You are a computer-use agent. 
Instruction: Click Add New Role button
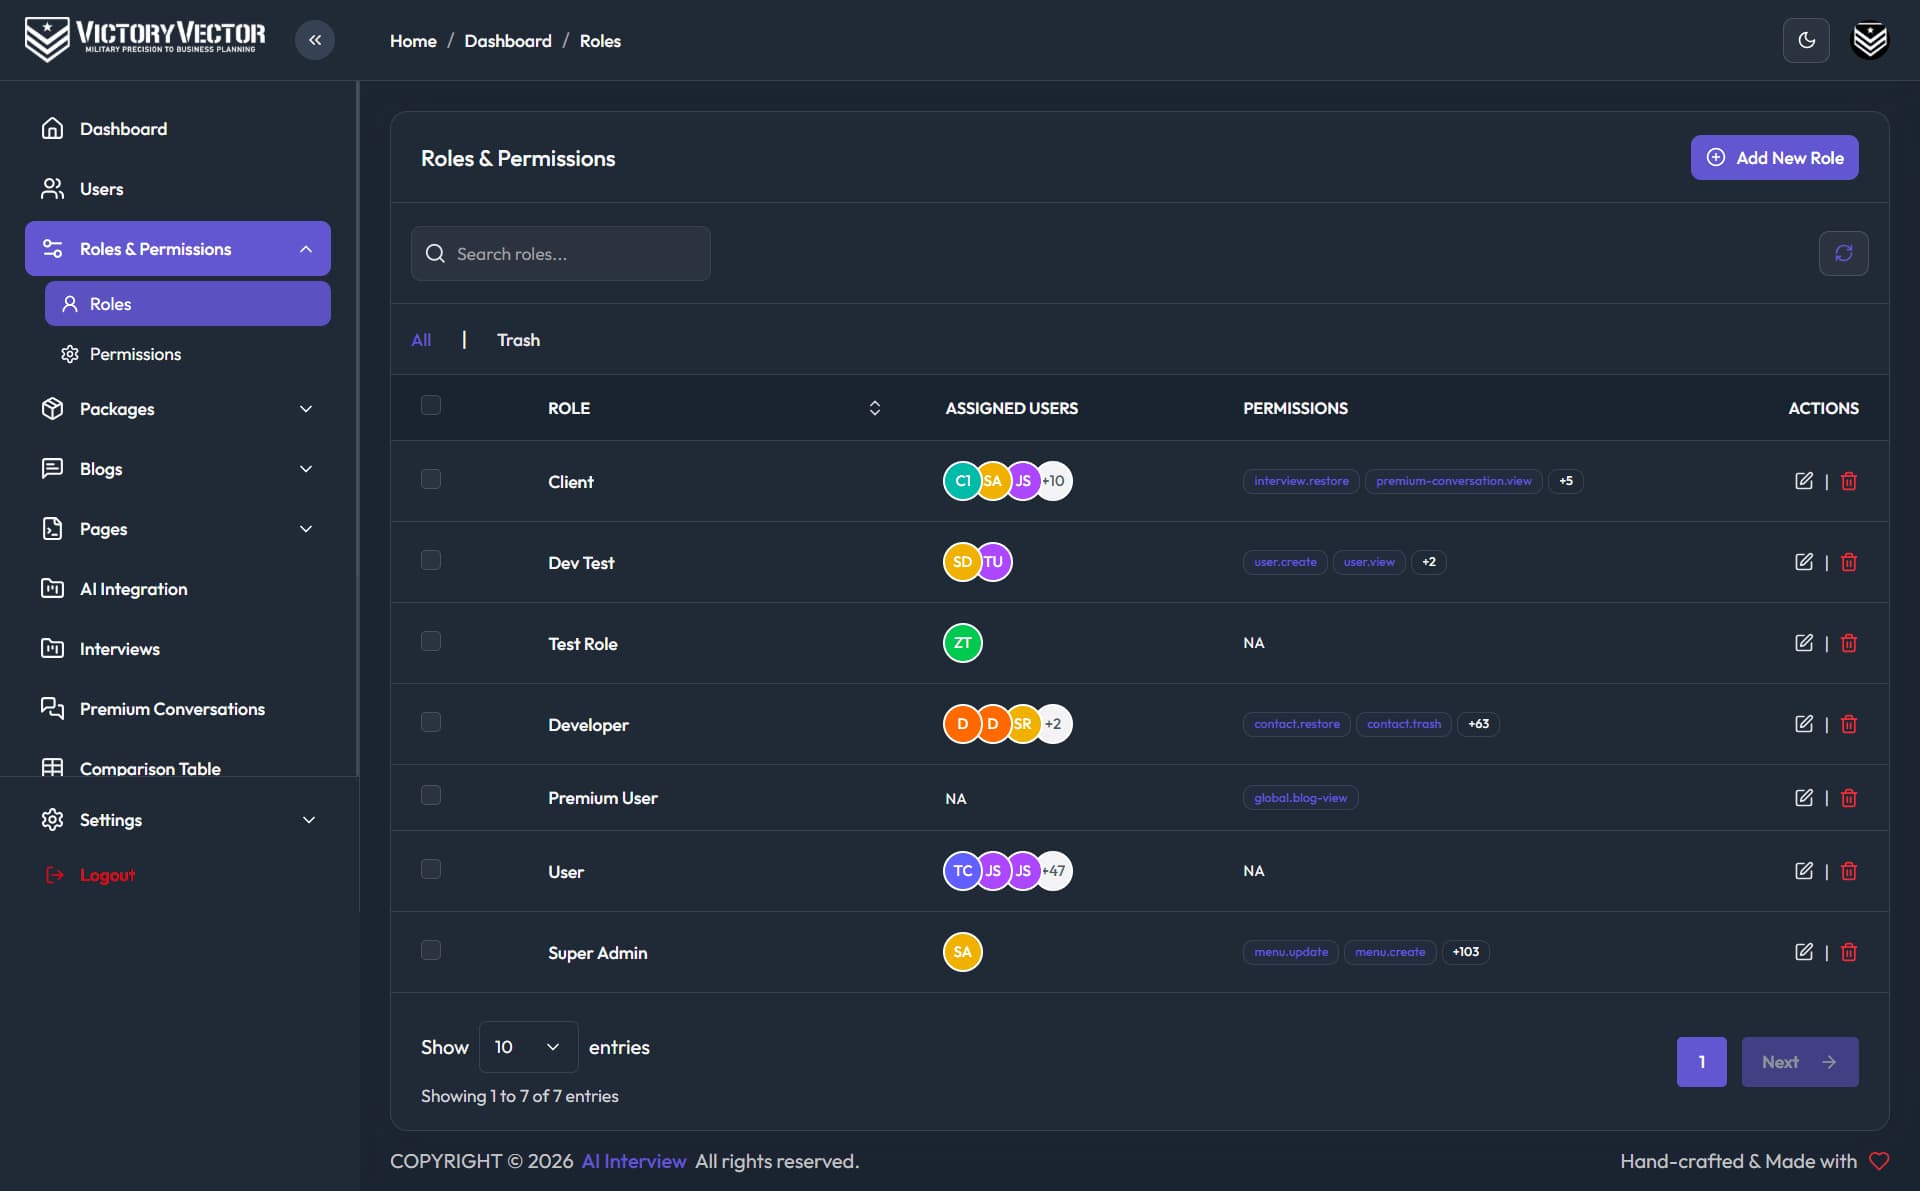[1774, 158]
